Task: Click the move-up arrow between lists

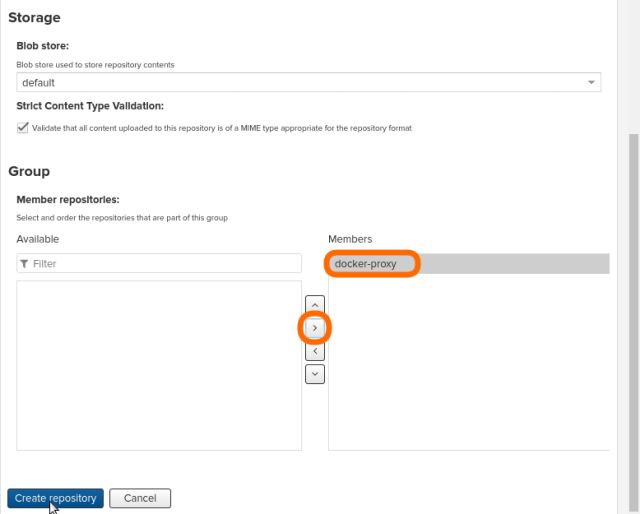Action: coord(315,304)
